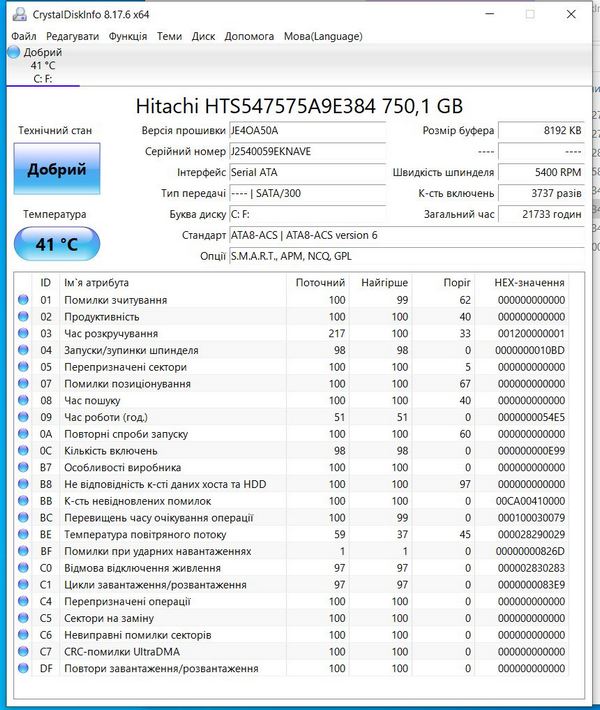600x710 pixels.
Task: Open the Диск menu
Action: (x=203, y=36)
